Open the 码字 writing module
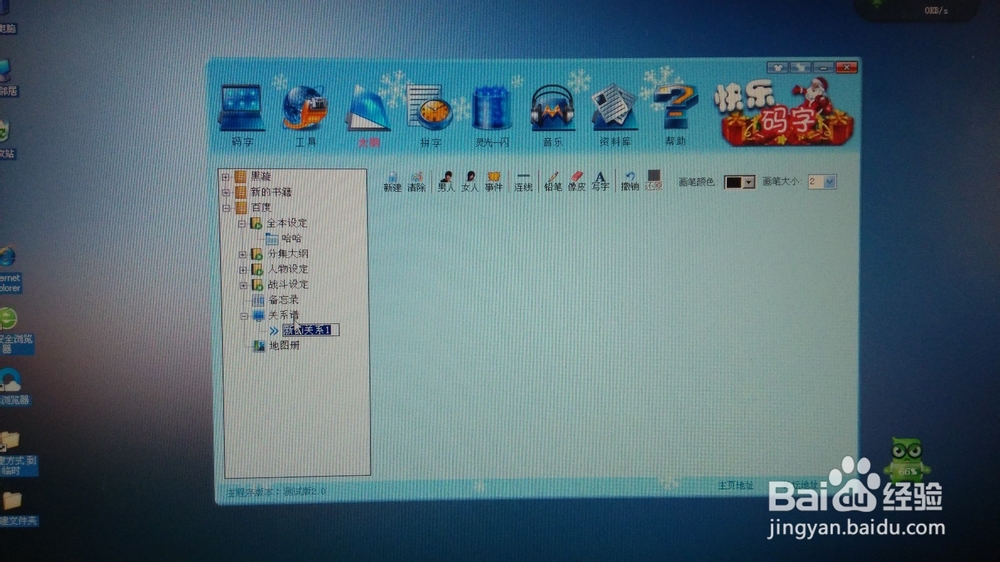Viewport: 1000px width, 562px height. pyautogui.click(x=242, y=115)
